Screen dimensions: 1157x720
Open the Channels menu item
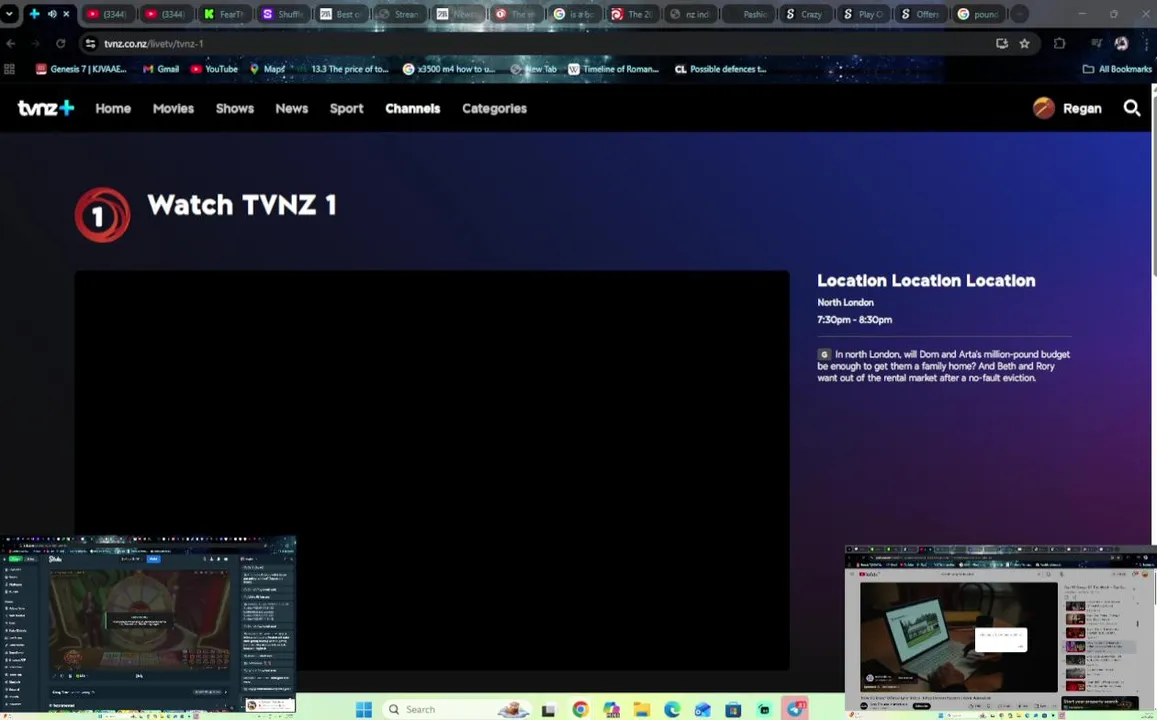(x=412, y=108)
